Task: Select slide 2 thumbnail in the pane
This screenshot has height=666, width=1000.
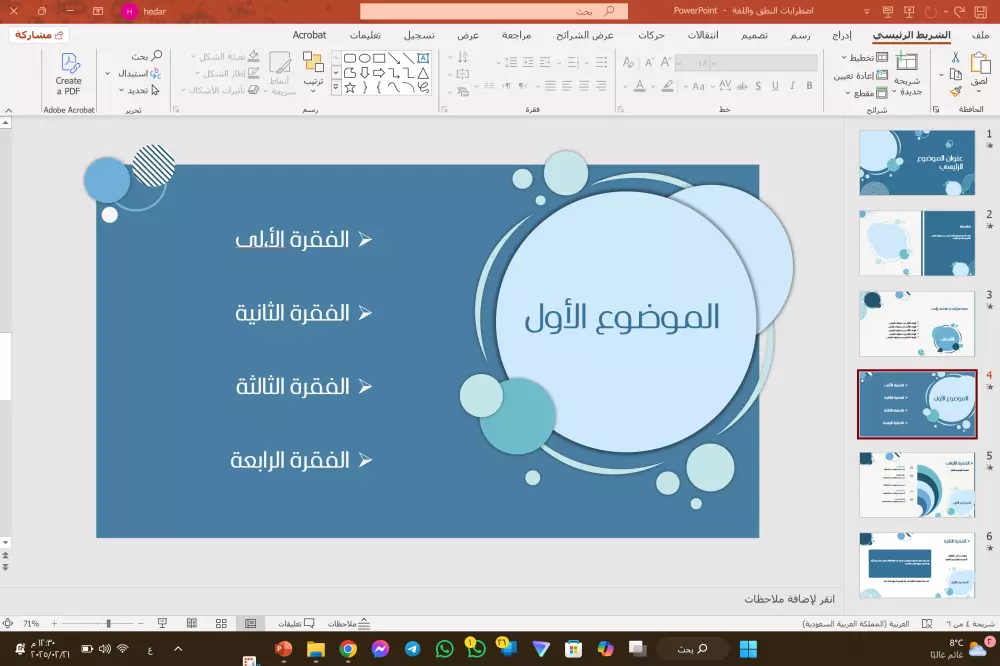Action: [x=916, y=243]
